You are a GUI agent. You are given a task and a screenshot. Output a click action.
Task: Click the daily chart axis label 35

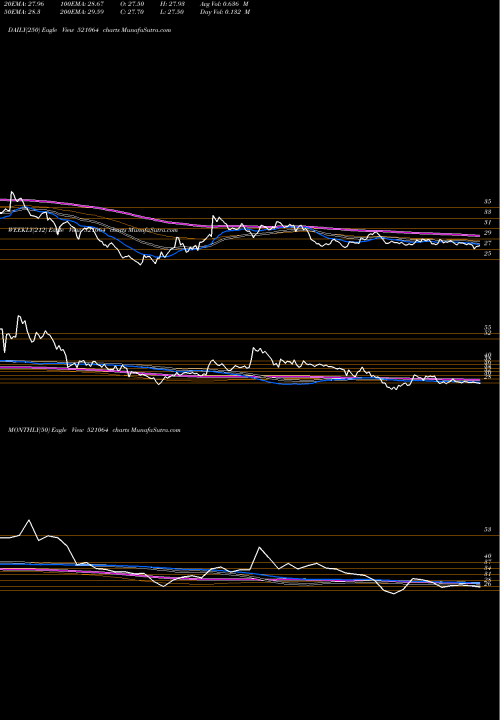(x=487, y=202)
